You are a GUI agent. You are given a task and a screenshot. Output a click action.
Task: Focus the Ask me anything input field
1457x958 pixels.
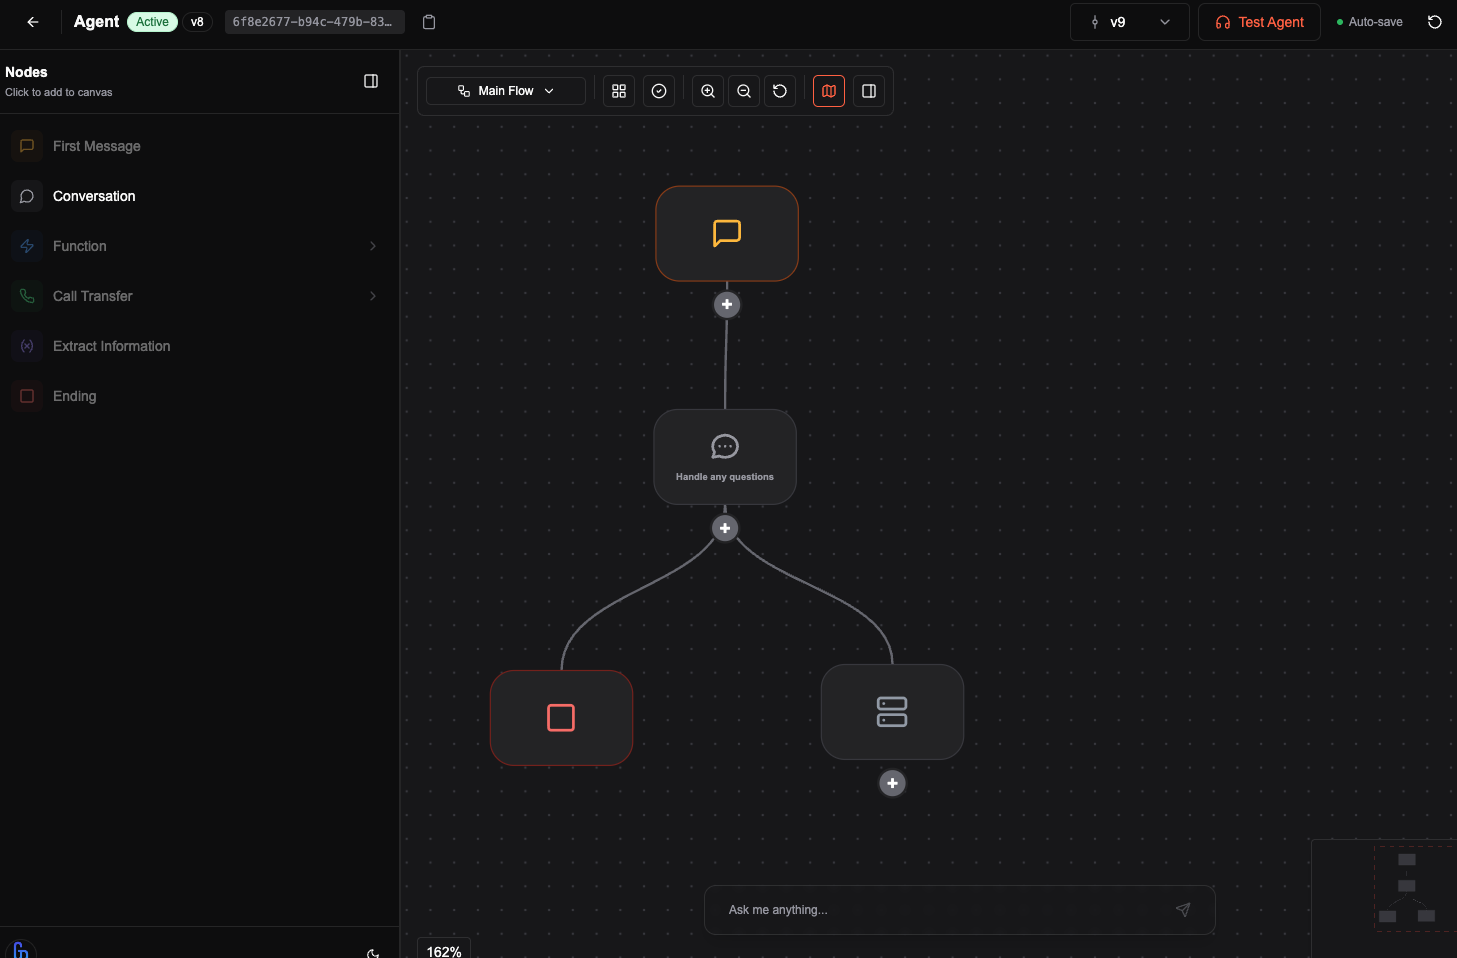click(x=940, y=910)
